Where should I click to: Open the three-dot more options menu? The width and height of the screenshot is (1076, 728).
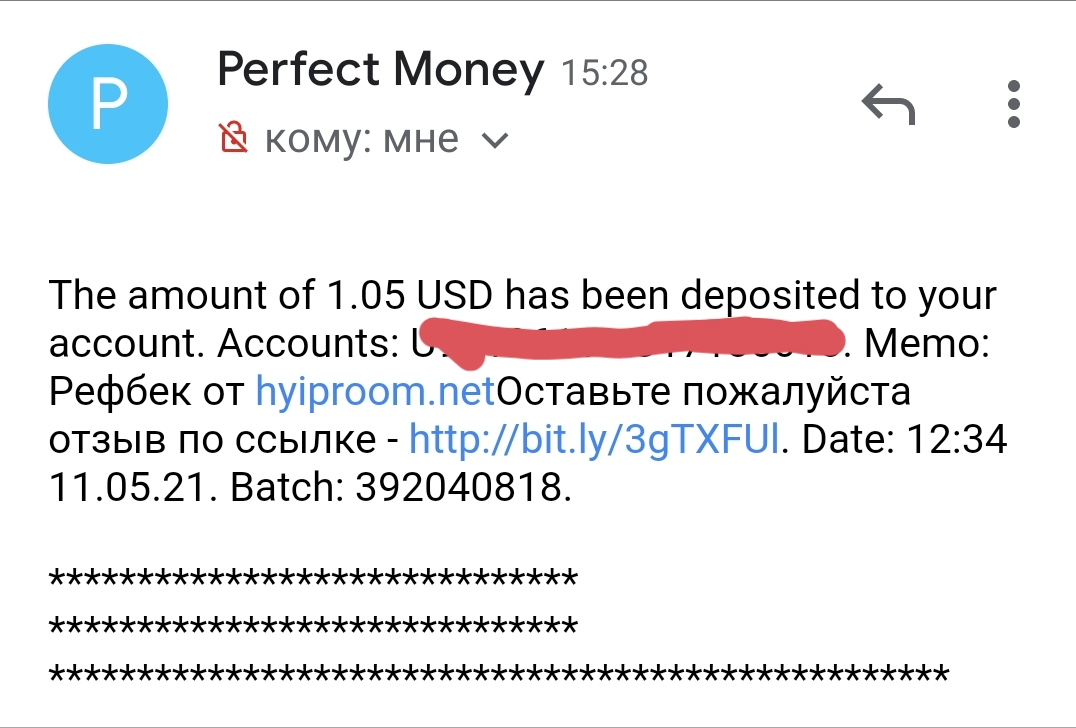(x=1014, y=104)
